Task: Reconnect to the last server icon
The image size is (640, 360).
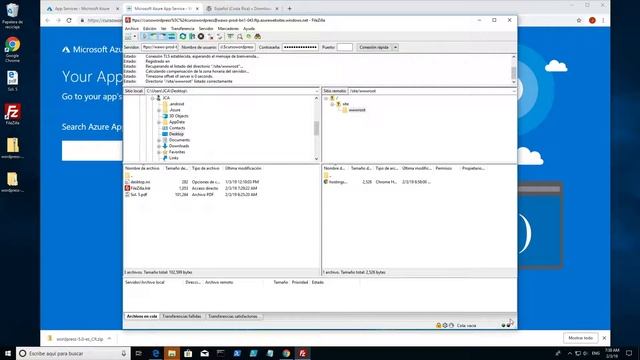Action: [220, 37]
